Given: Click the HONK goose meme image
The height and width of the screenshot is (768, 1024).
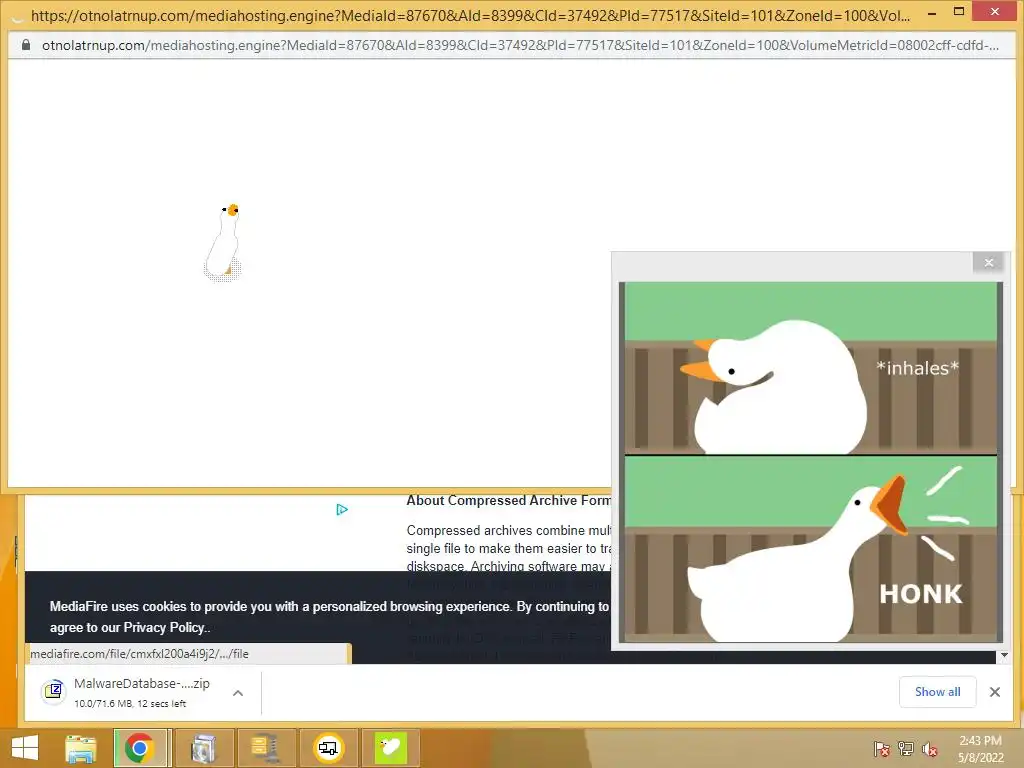Looking at the screenshot, I should 810,462.
